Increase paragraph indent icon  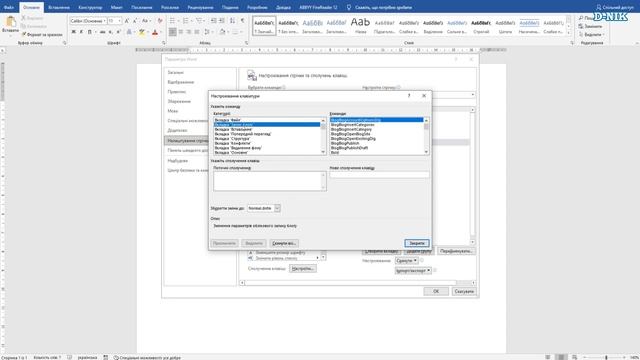point(222,21)
